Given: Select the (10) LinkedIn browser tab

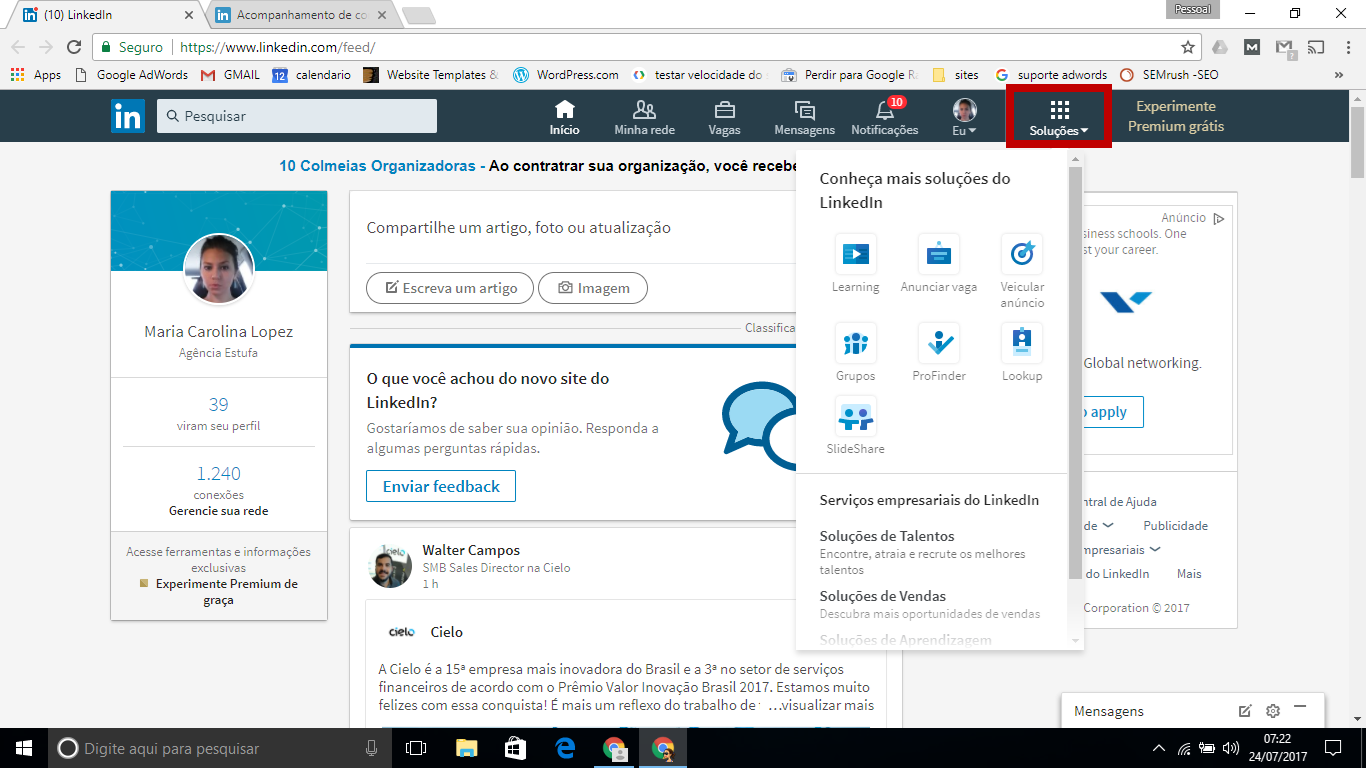Looking at the screenshot, I should 110,15.
